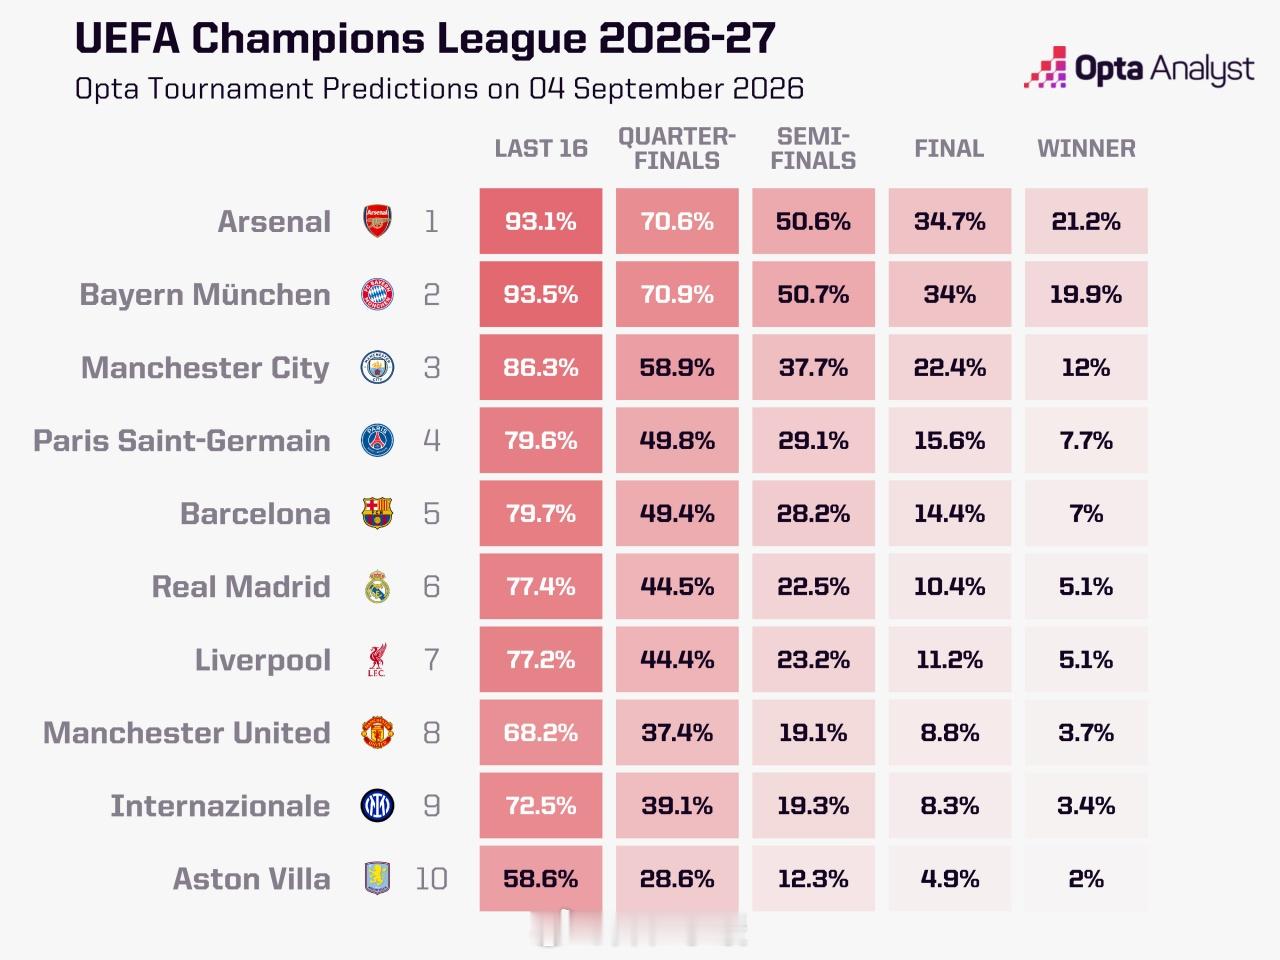This screenshot has height=960, width=1280.
Task: Select the Barcelona club crest
Action: pos(377,513)
